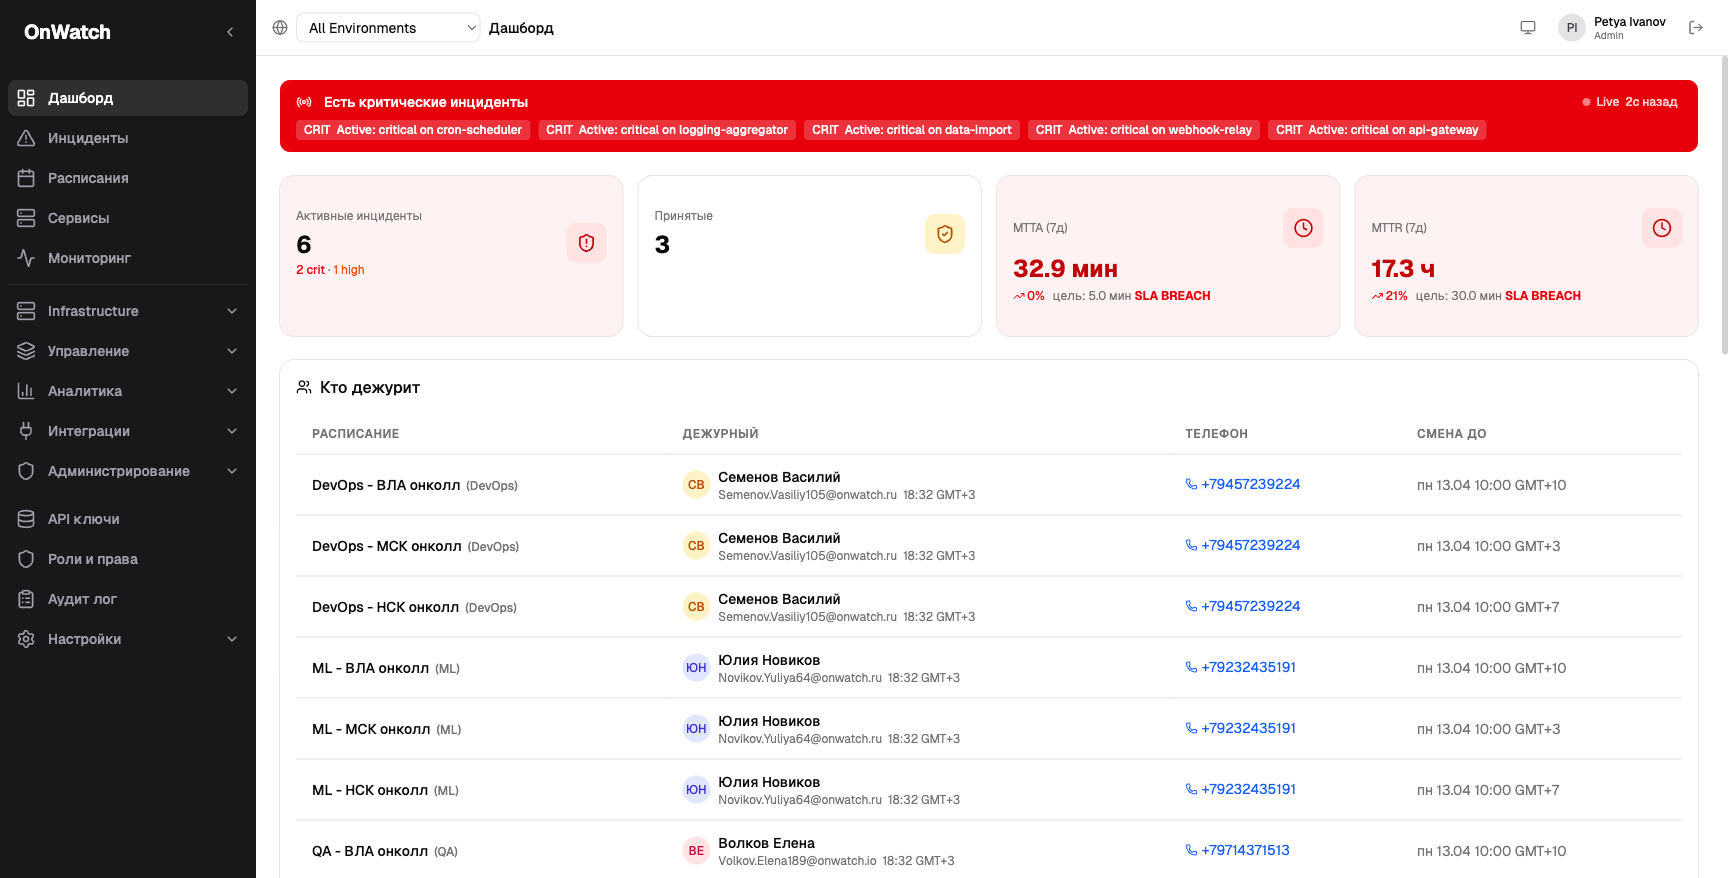Click the globe icon beside the environment selector
Image resolution: width=1728 pixels, height=878 pixels.
tap(280, 28)
